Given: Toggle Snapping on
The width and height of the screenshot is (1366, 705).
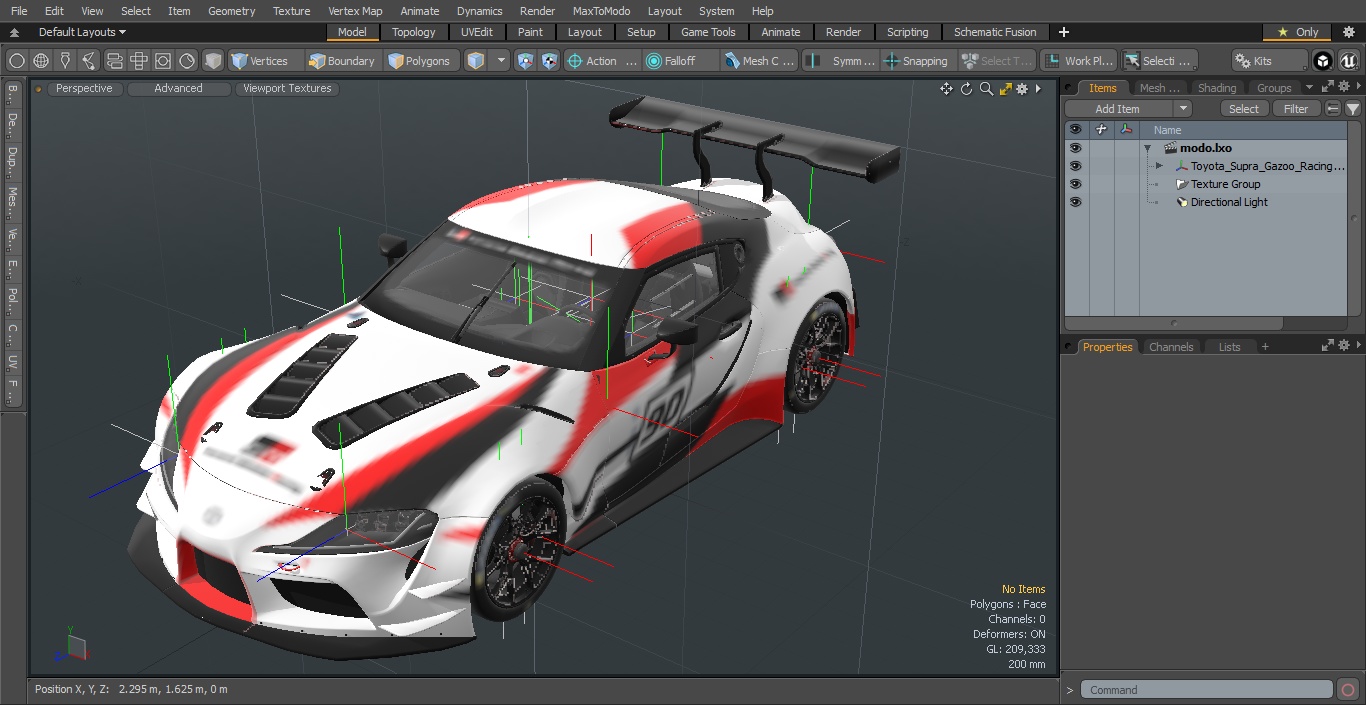Looking at the screenshot, I should click(x=917, y=61).
